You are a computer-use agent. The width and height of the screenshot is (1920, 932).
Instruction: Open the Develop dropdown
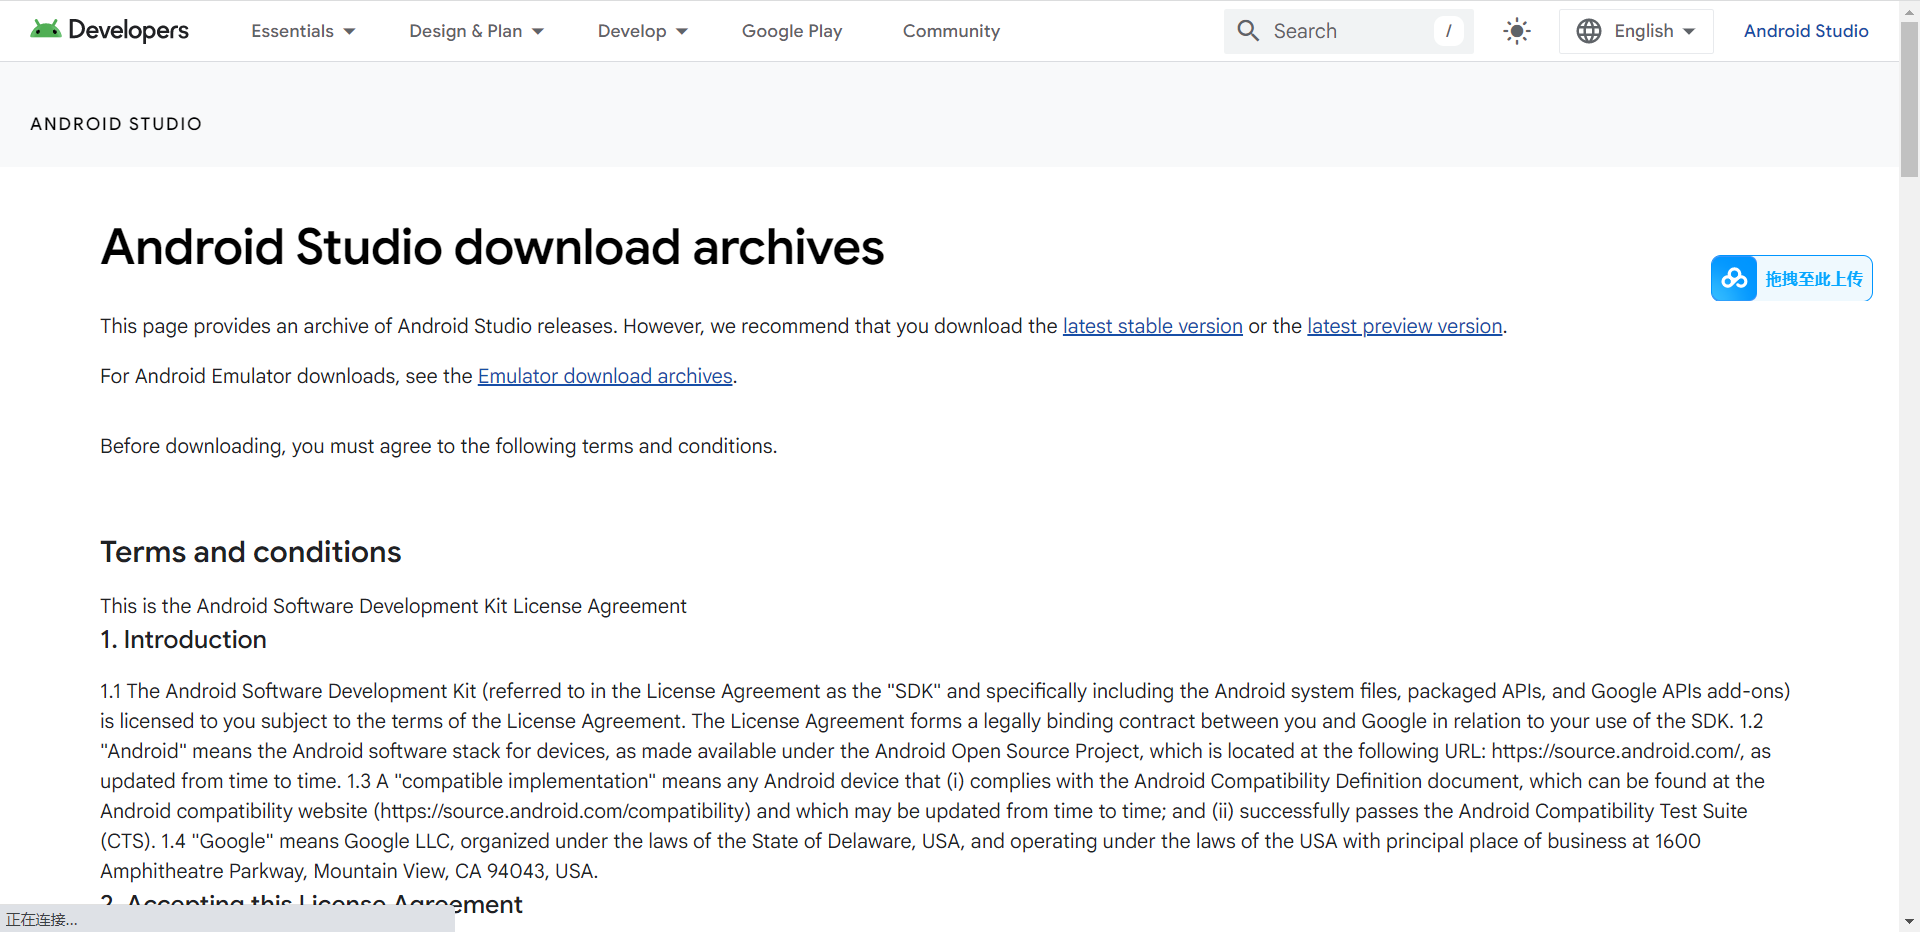pos(641,31)
